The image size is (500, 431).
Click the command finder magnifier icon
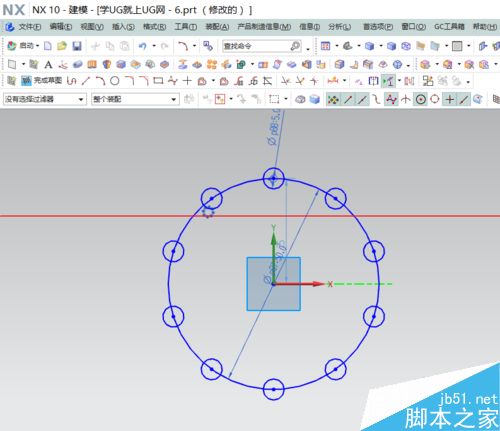(295, 46)
